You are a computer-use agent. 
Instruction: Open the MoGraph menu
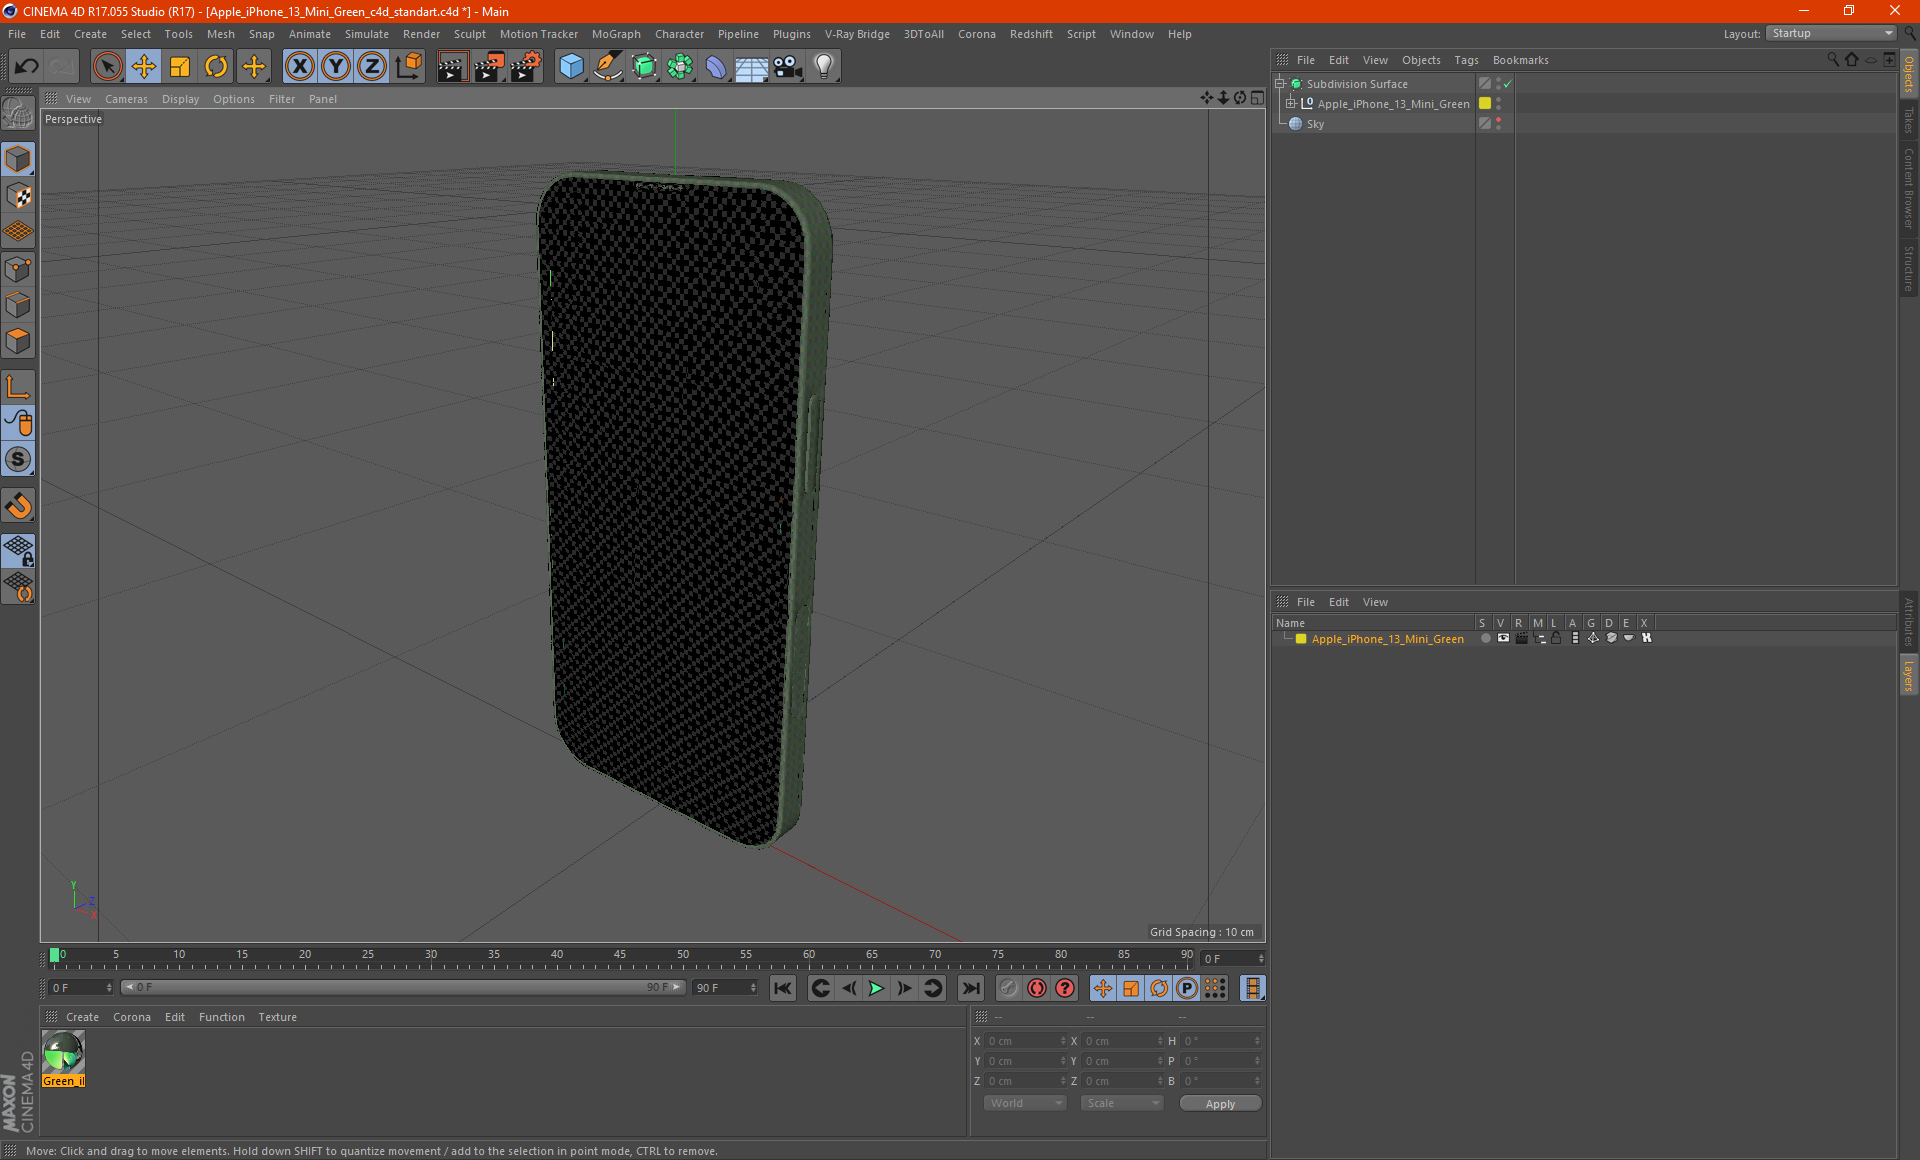[615, 34]
